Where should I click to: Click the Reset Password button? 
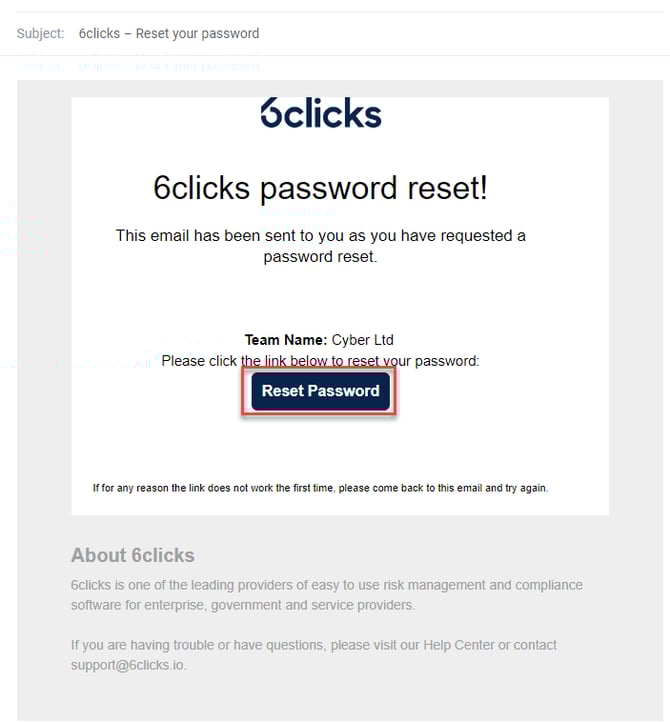coord(320,391)
